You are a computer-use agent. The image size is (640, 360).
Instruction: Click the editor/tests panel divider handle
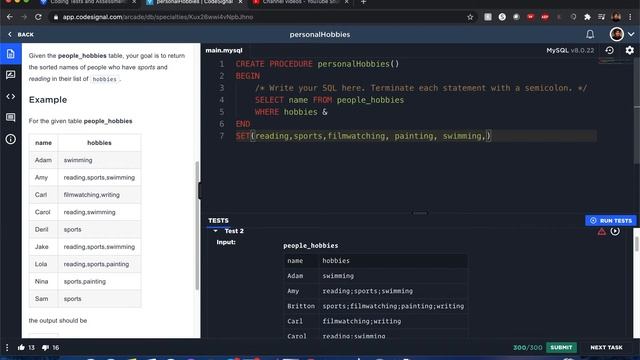pos(420,213)
